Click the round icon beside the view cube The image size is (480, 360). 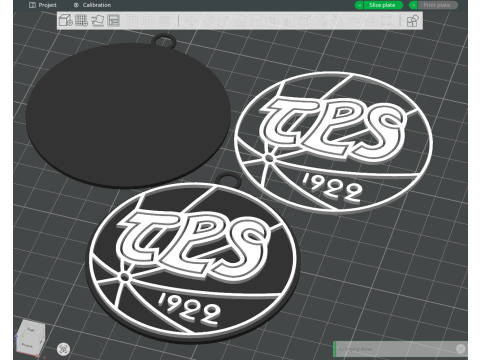[x=63, y=349]
